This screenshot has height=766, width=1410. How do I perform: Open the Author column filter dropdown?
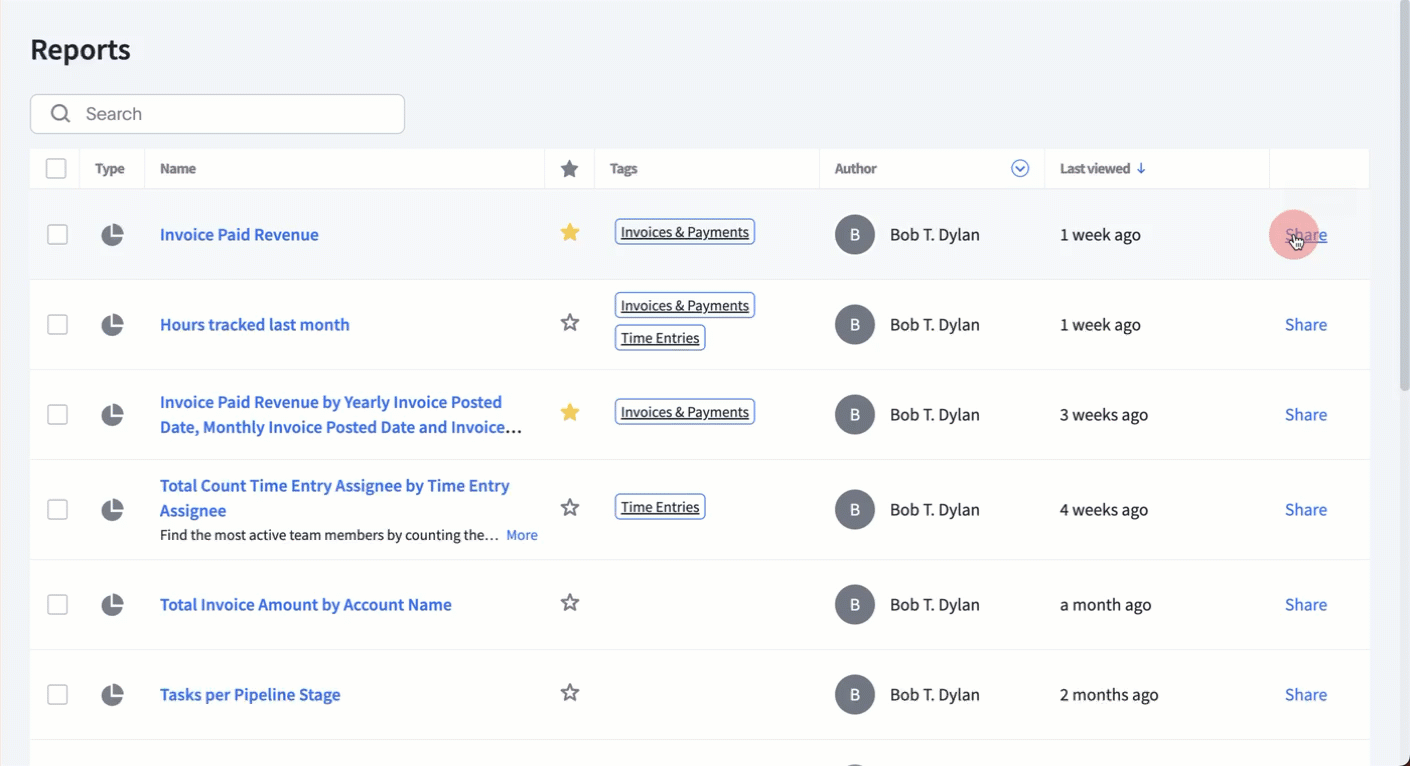tap(1020, 169)
